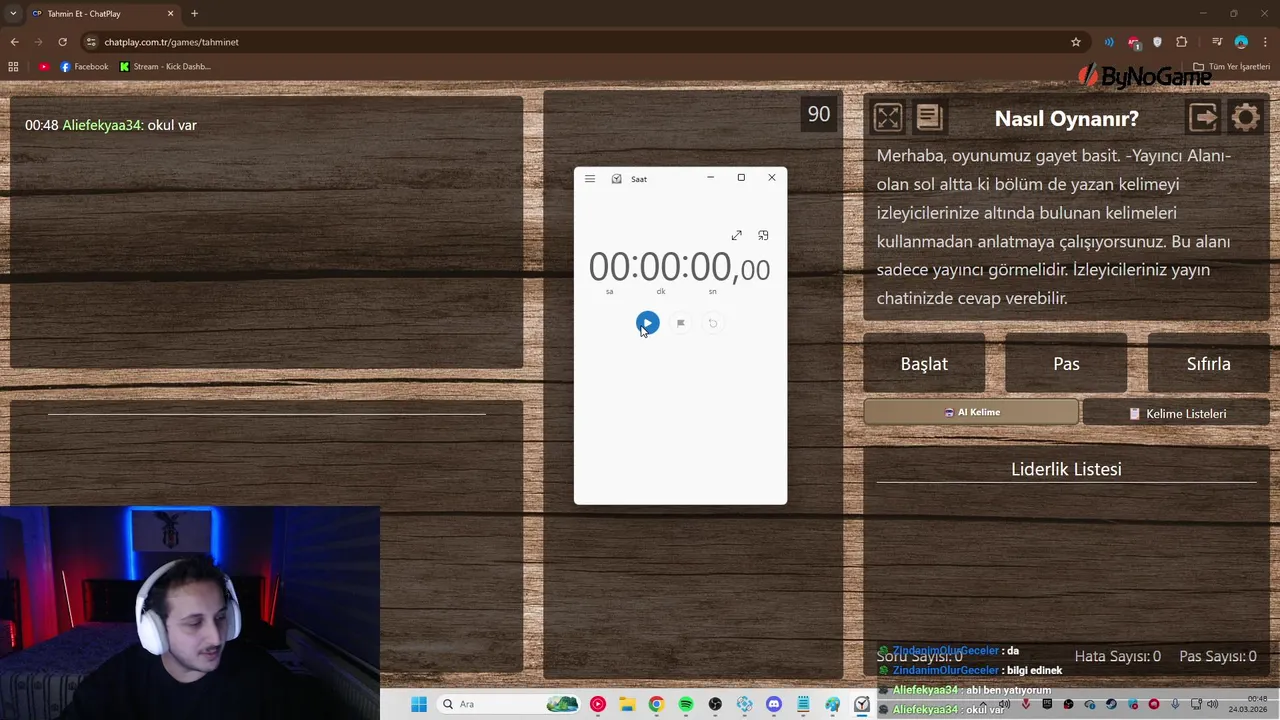1280x720 pixels.
Task: Go back in the browser
Action: (14, 42)
